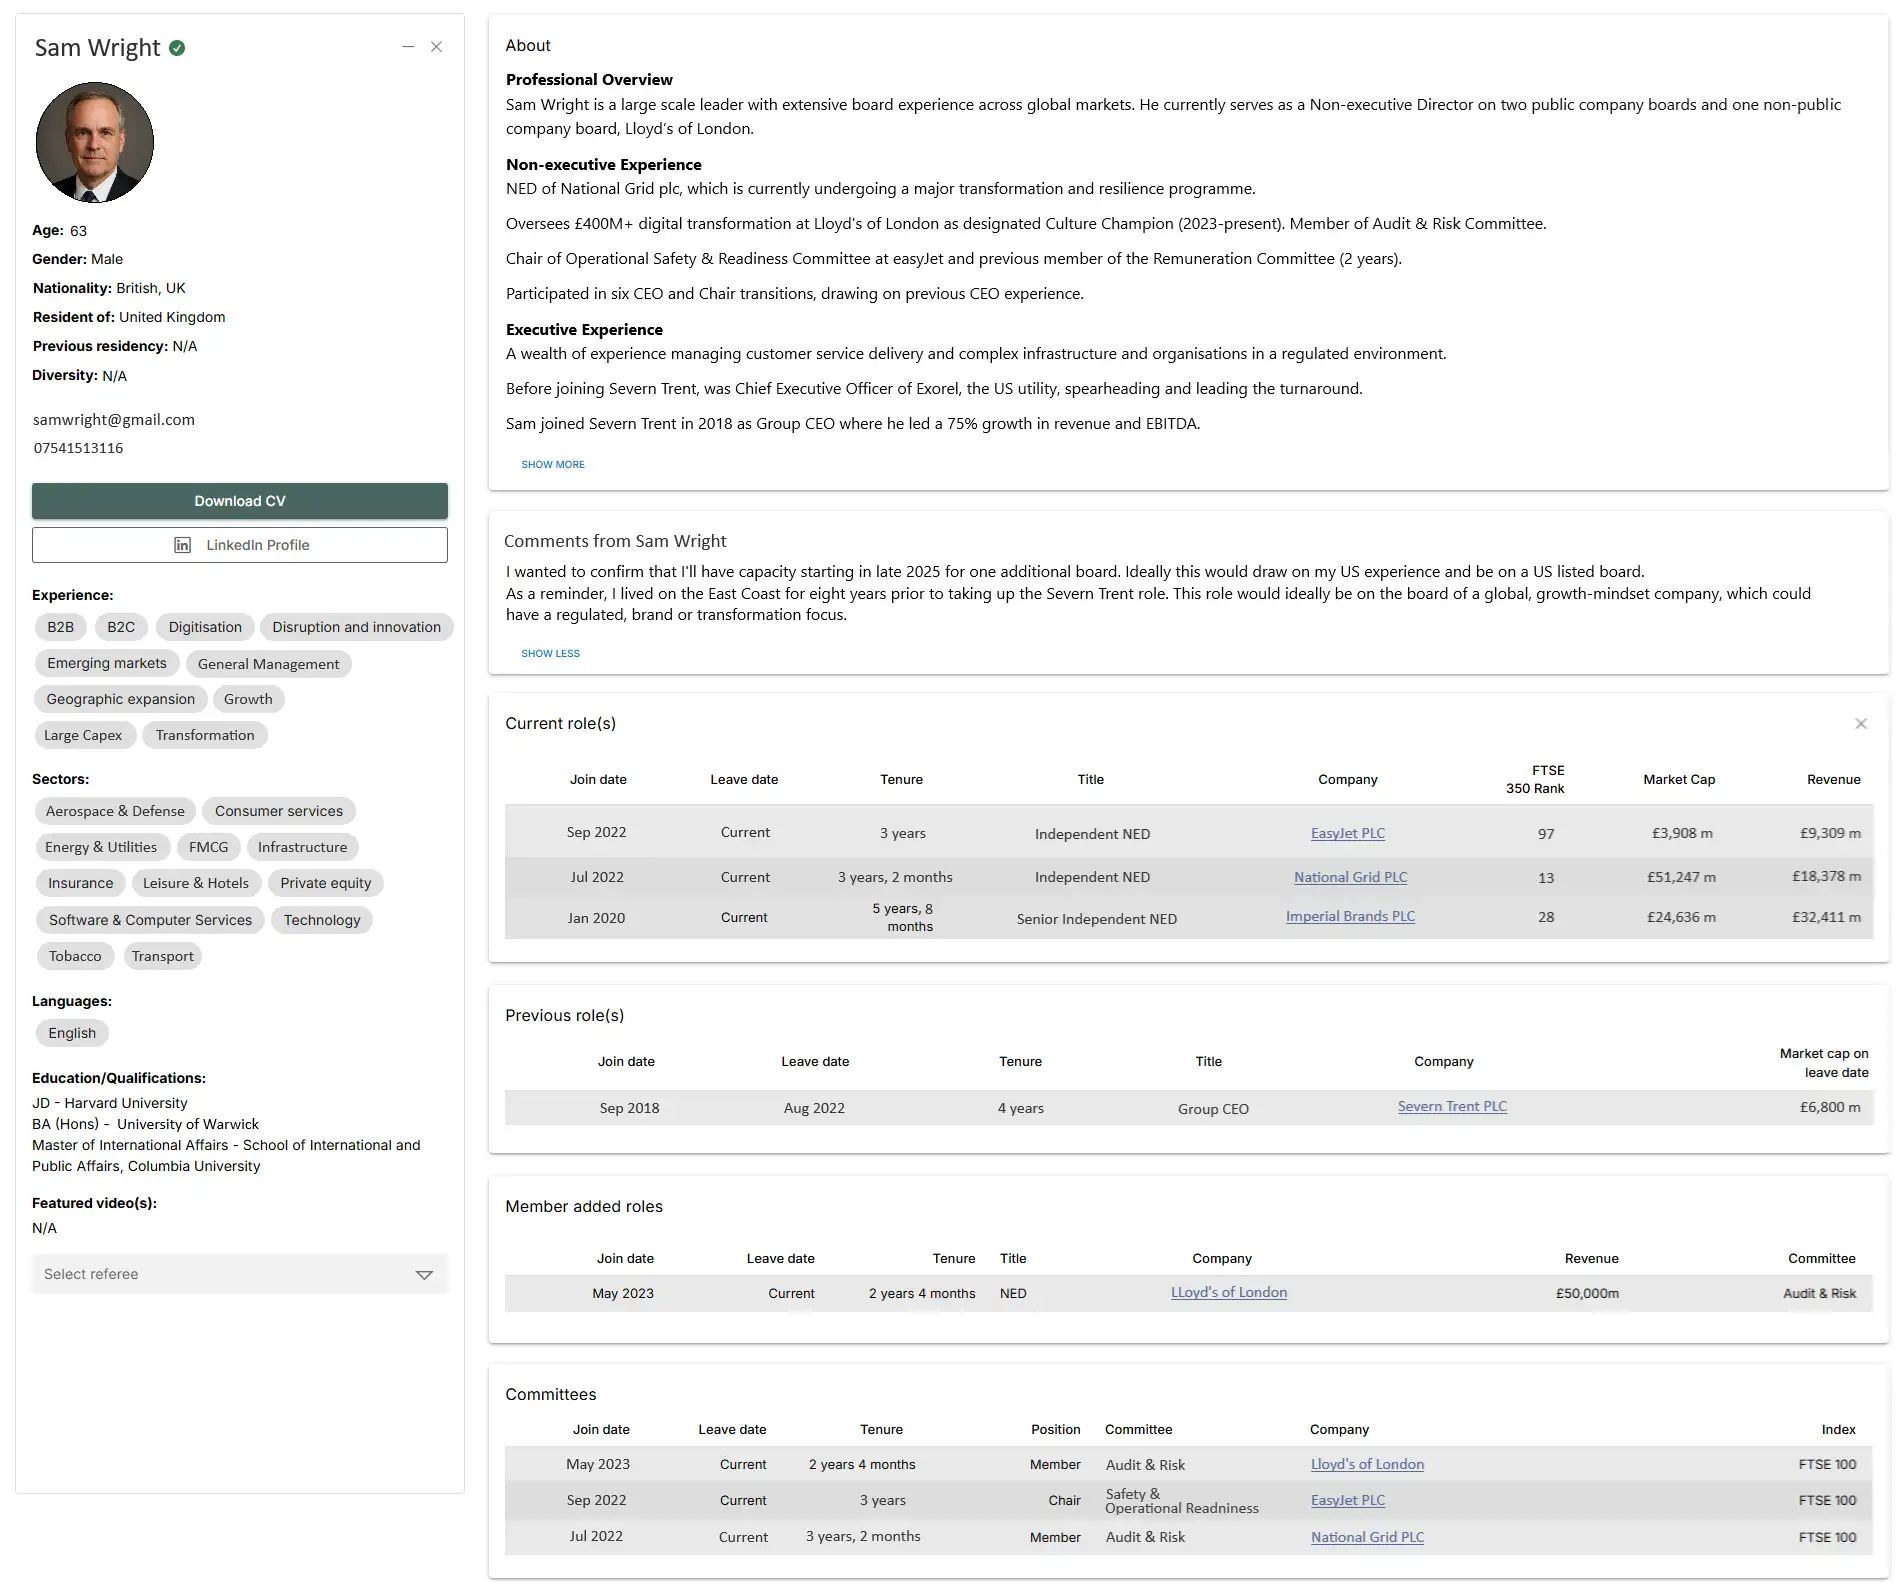Select the B2B experience tag
This screenshot has height=1593, width=1902.
tap(60, 627)
